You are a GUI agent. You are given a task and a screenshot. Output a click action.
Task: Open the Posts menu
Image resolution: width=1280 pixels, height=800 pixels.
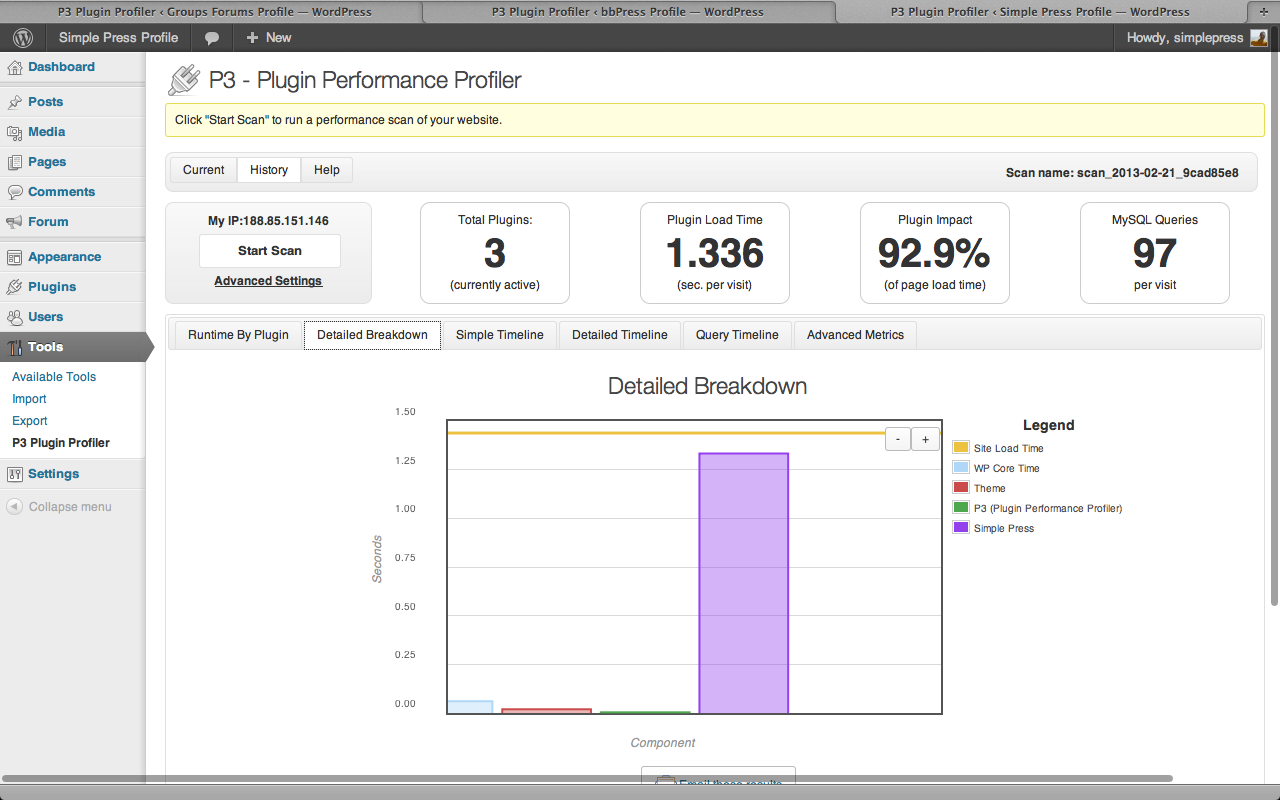(x=46, y=102)
